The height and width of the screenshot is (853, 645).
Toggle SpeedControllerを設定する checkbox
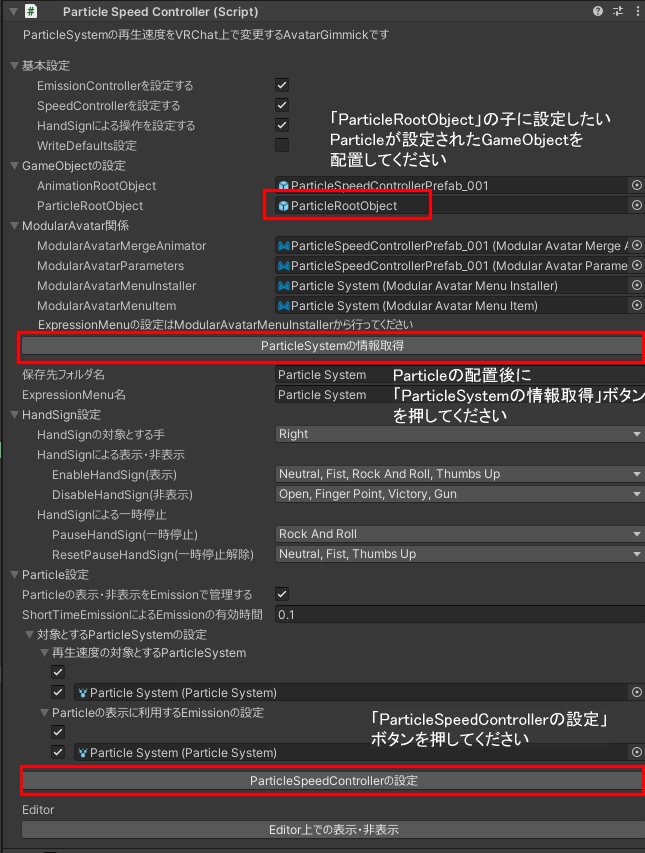[x=282, y=106]
